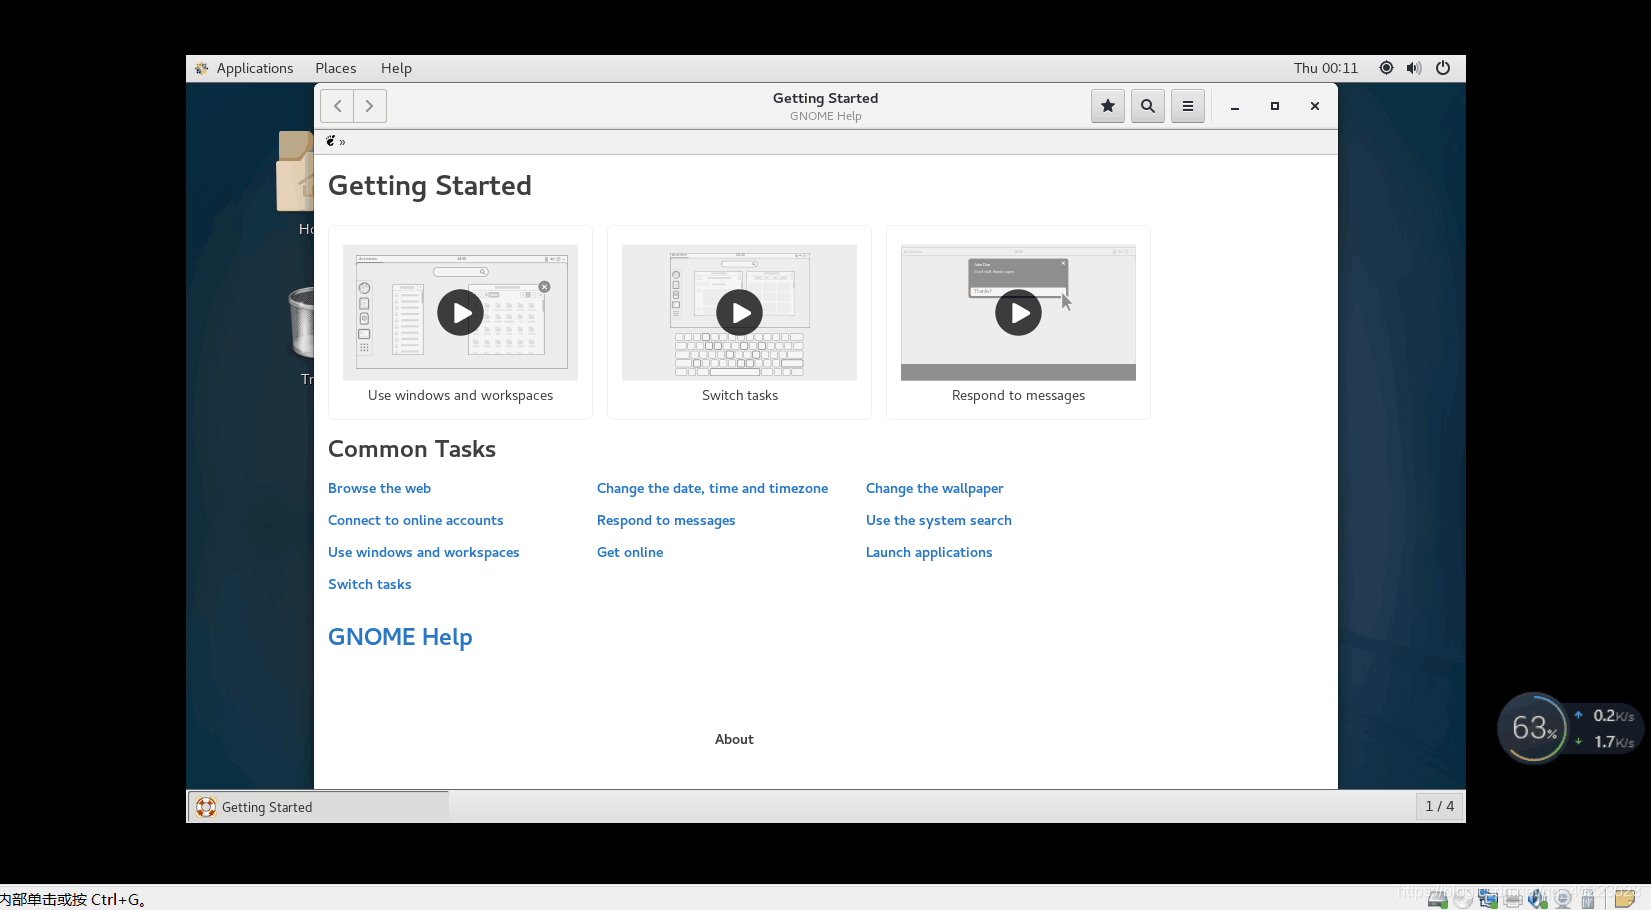Play the Switch tasks video
Screen dimensions: 1651x910
point(740,313)
